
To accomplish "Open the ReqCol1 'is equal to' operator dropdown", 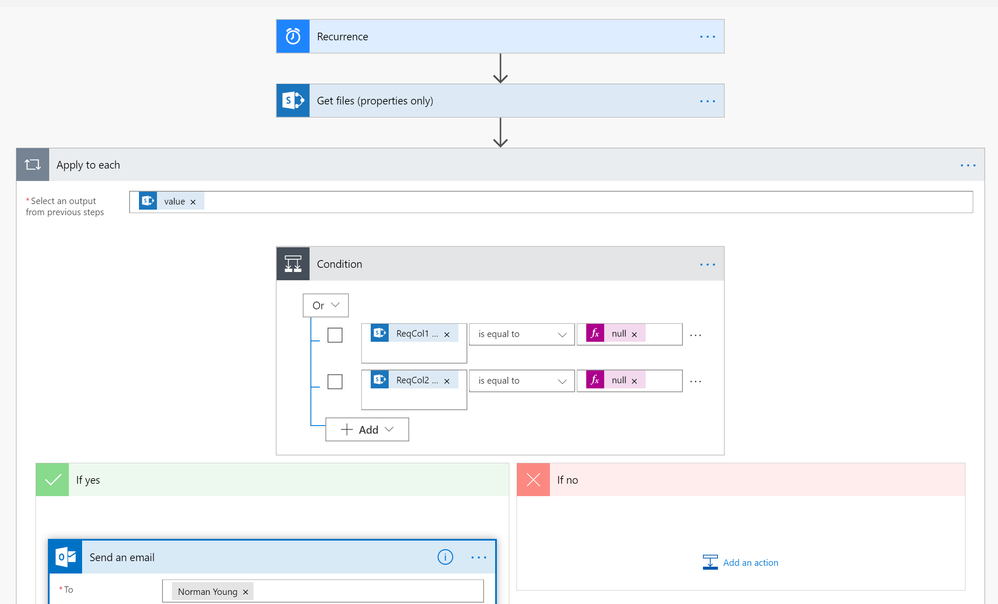I will (x=521, y=334).
